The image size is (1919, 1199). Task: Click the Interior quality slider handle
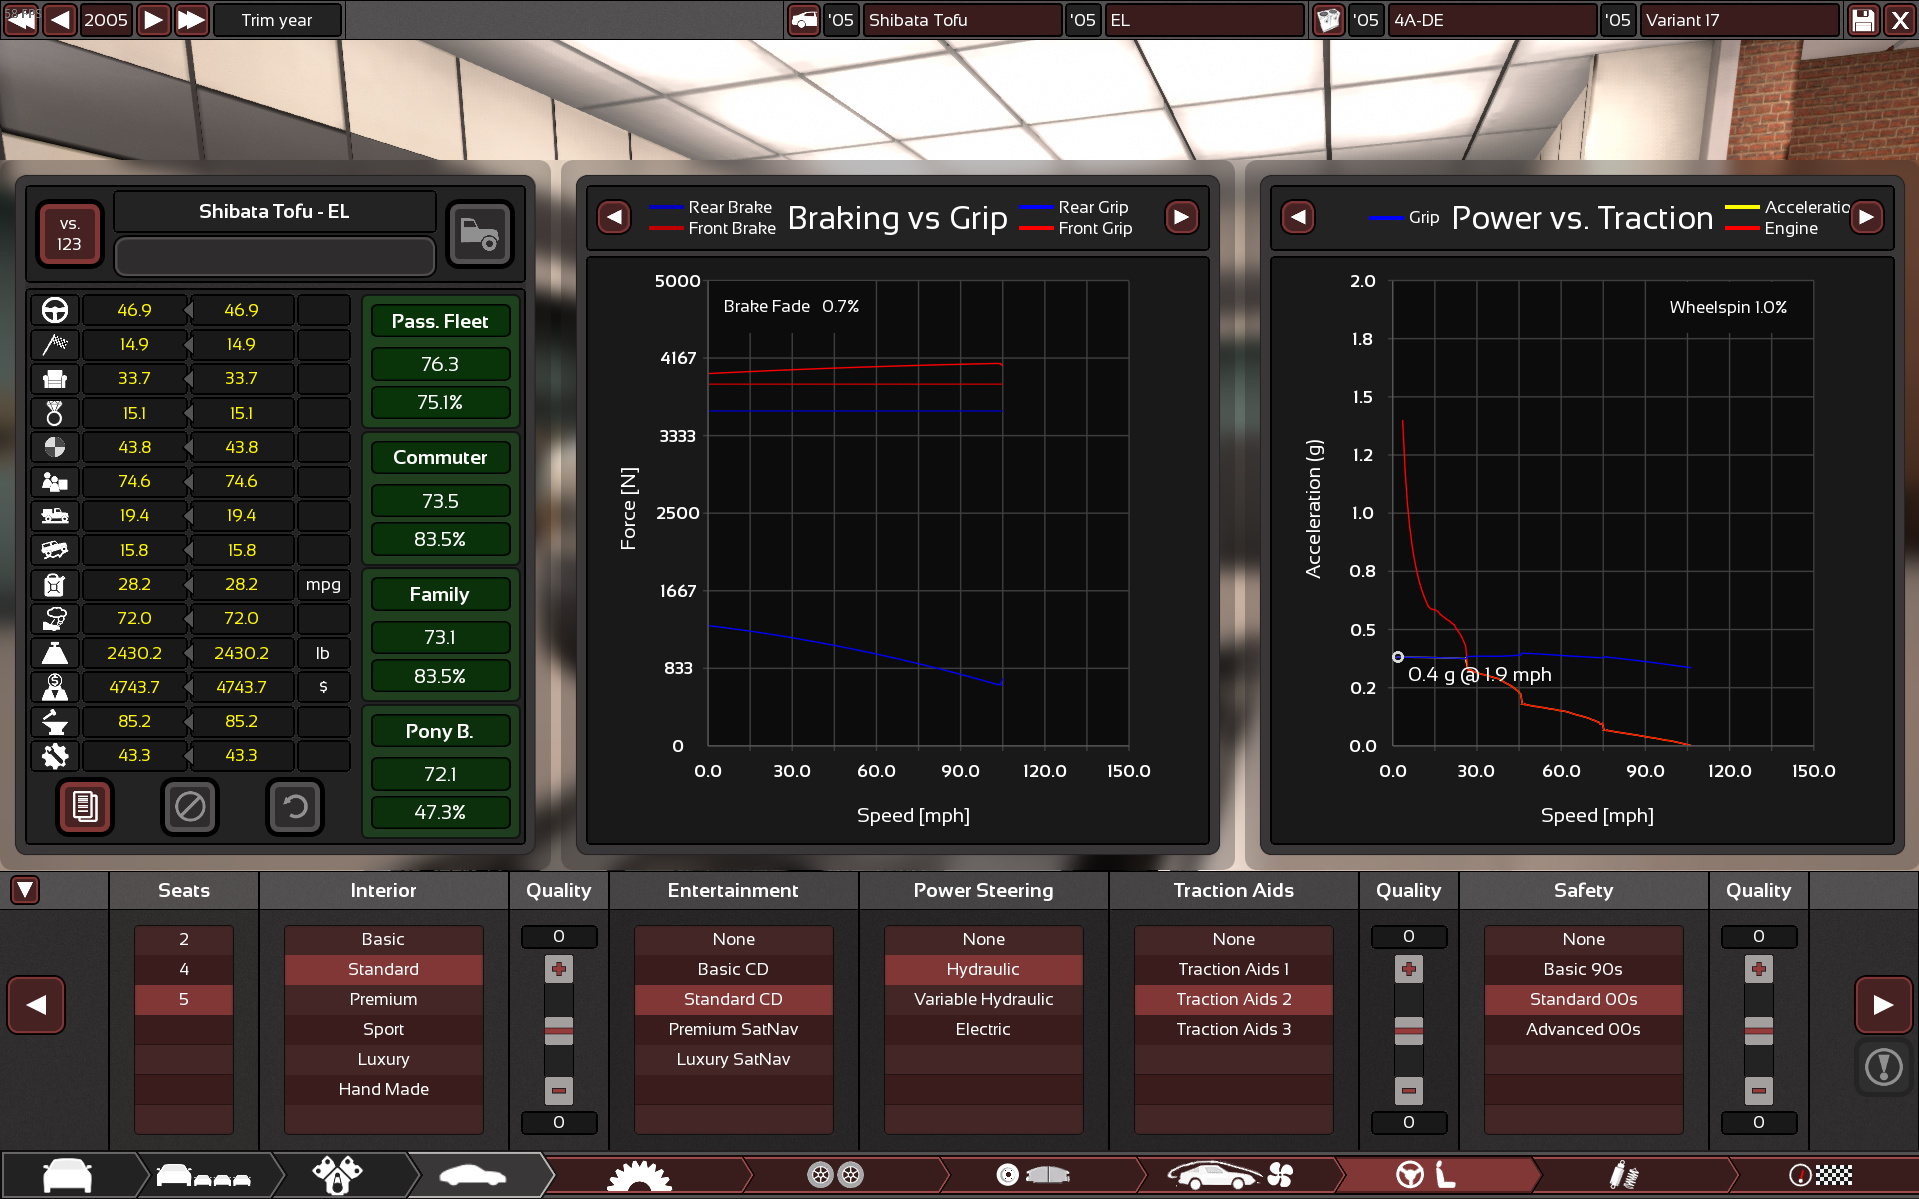coord(559,1030)
